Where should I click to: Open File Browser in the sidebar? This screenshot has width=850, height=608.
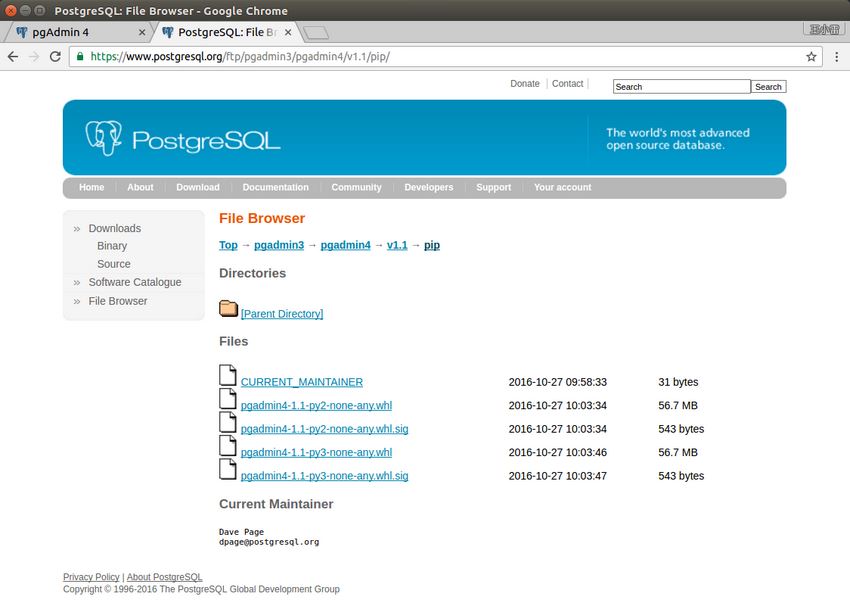pos(118,301)
